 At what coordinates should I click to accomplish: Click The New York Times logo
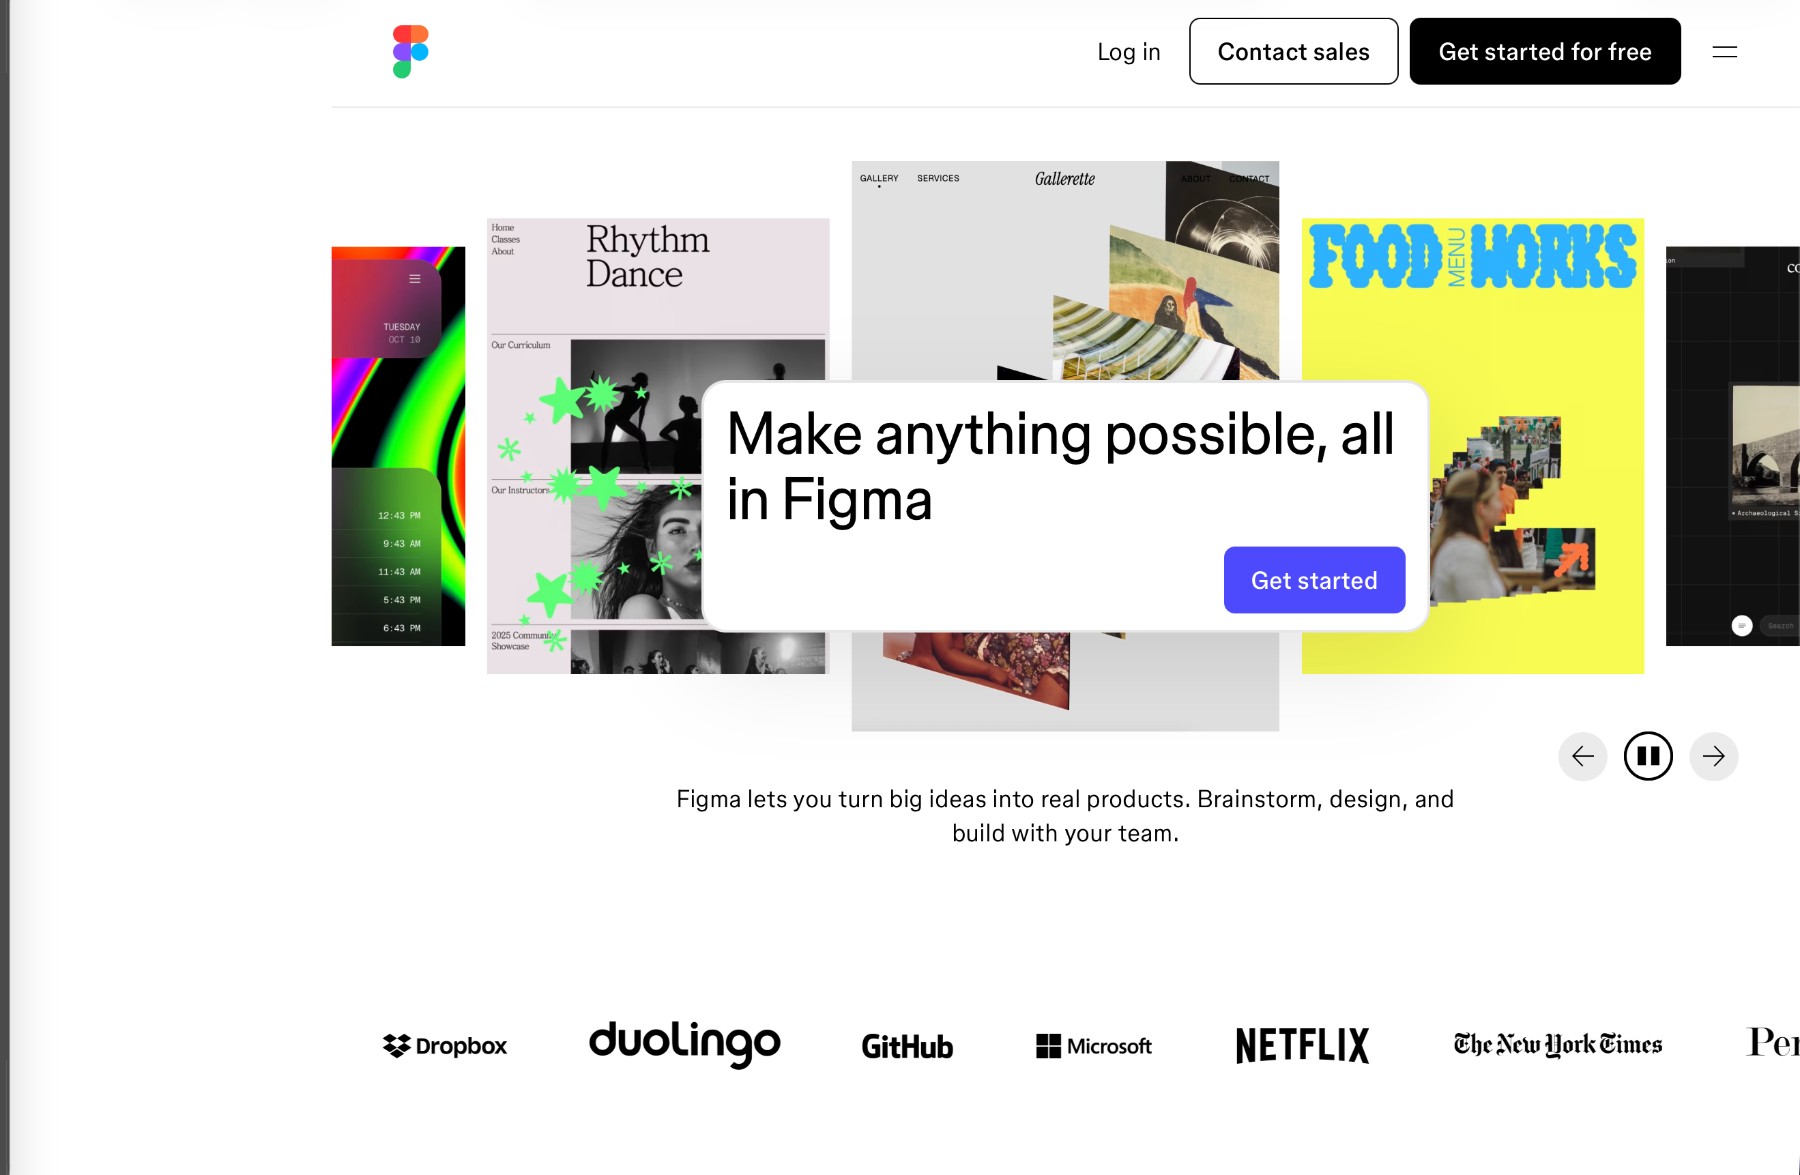(1558, 1045)
